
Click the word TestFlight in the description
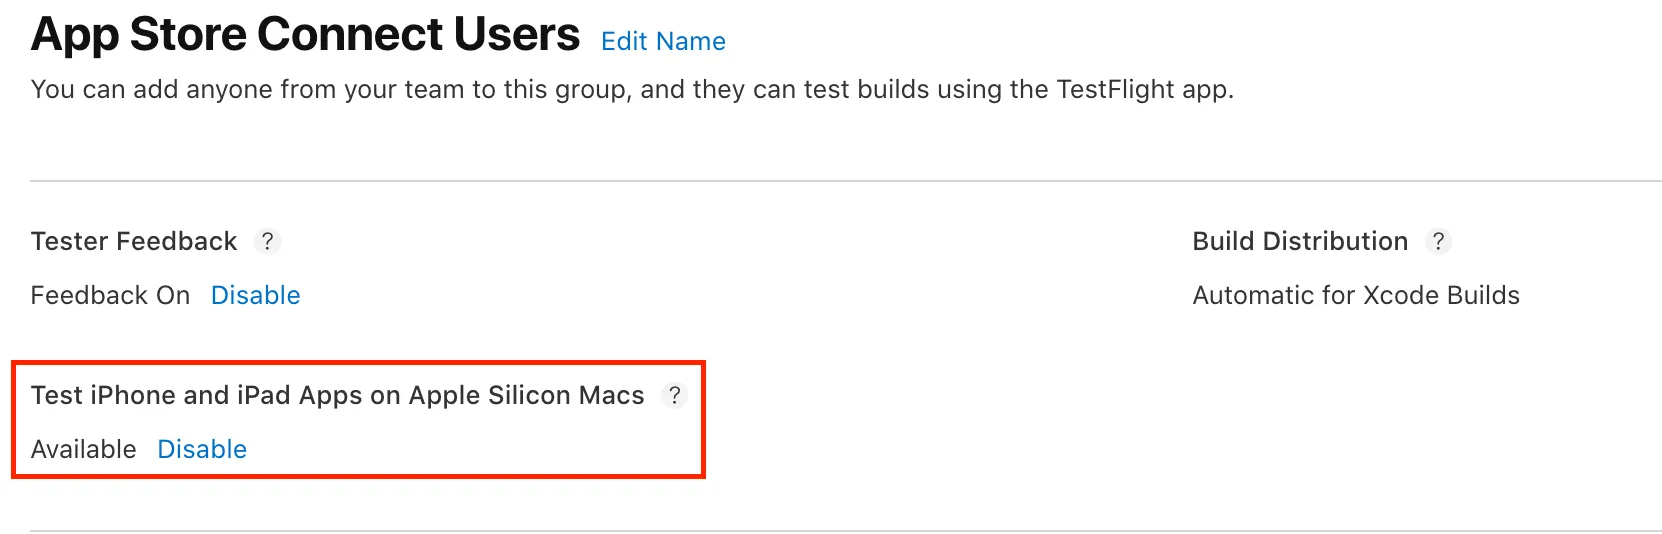[x=1115, y=89]
